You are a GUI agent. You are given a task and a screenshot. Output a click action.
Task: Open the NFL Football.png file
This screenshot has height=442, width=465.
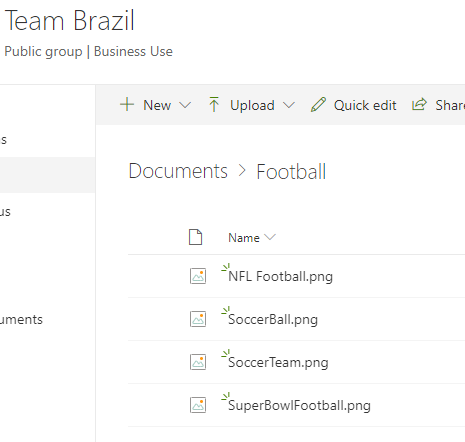click(280, 276)
